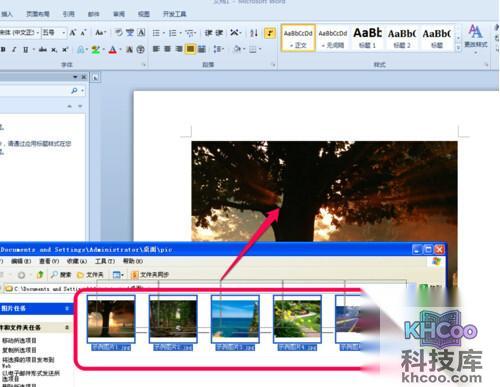This screenshot has width=500, height=387.
Task: Click the Shrink Font icon
Action: [x=83, y=33]
